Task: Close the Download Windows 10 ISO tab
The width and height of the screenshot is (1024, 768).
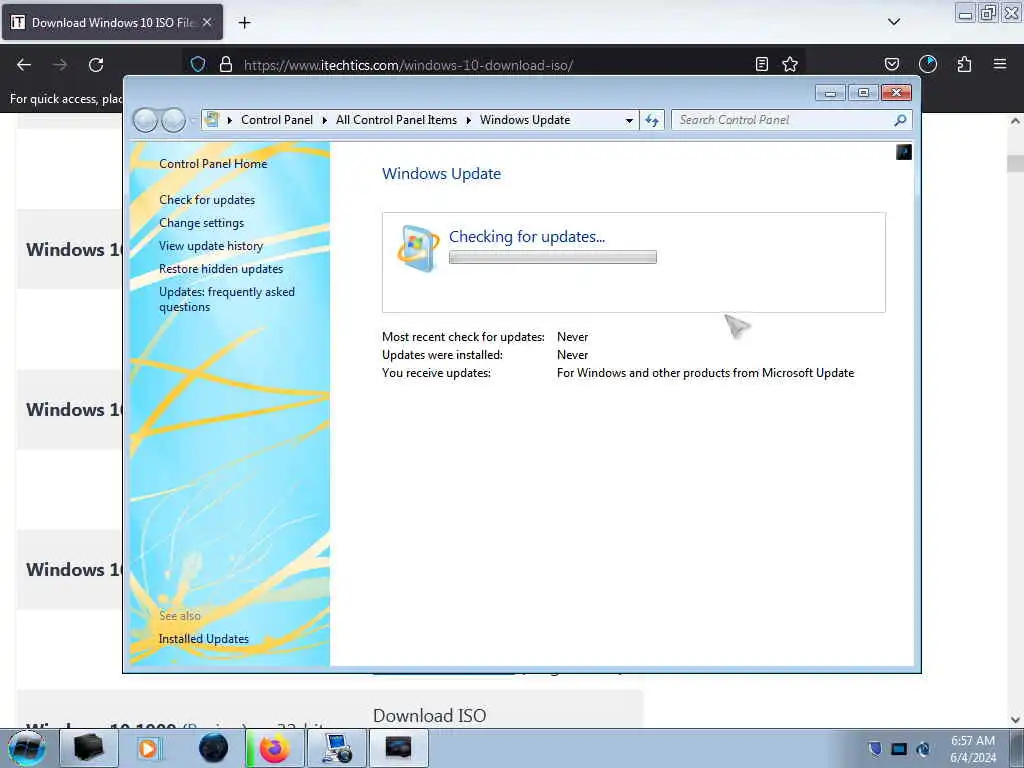Action: point(207,22)
